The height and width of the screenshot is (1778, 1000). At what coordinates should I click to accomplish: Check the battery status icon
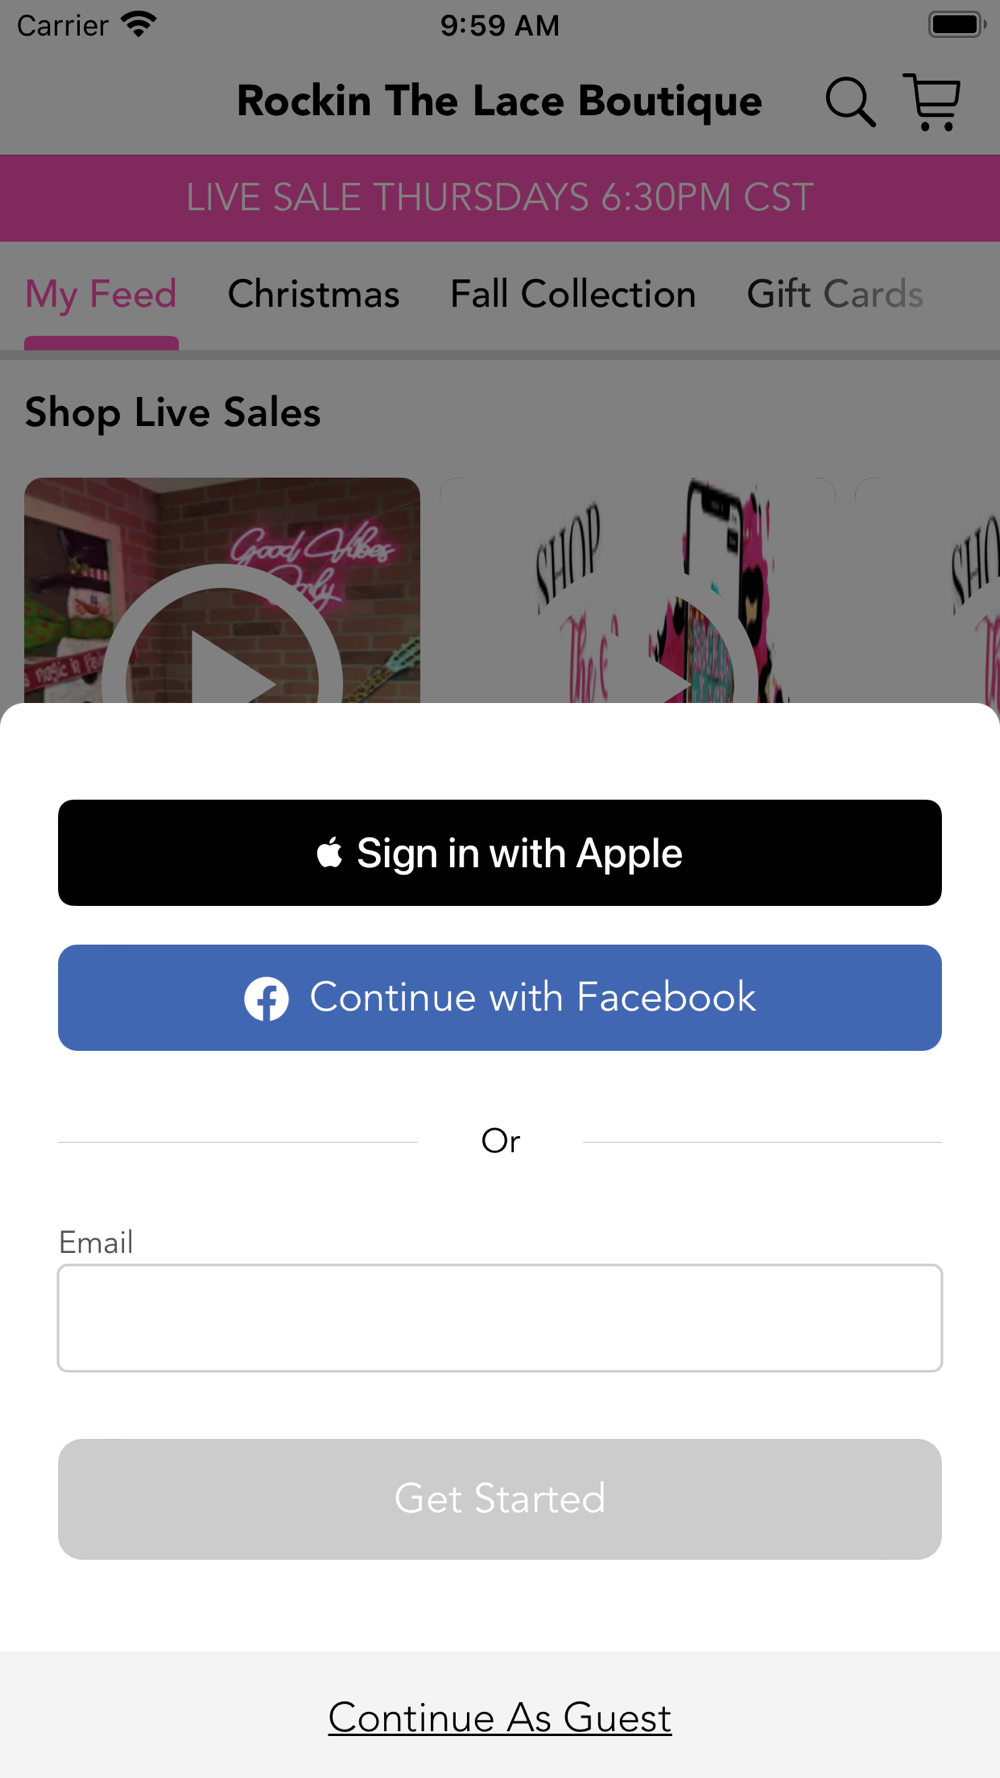pyautogui.click(x=957, y=25)
